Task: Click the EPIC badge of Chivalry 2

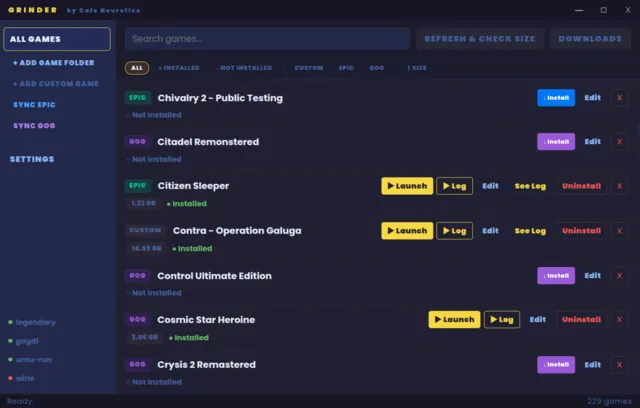Action: 138,98
